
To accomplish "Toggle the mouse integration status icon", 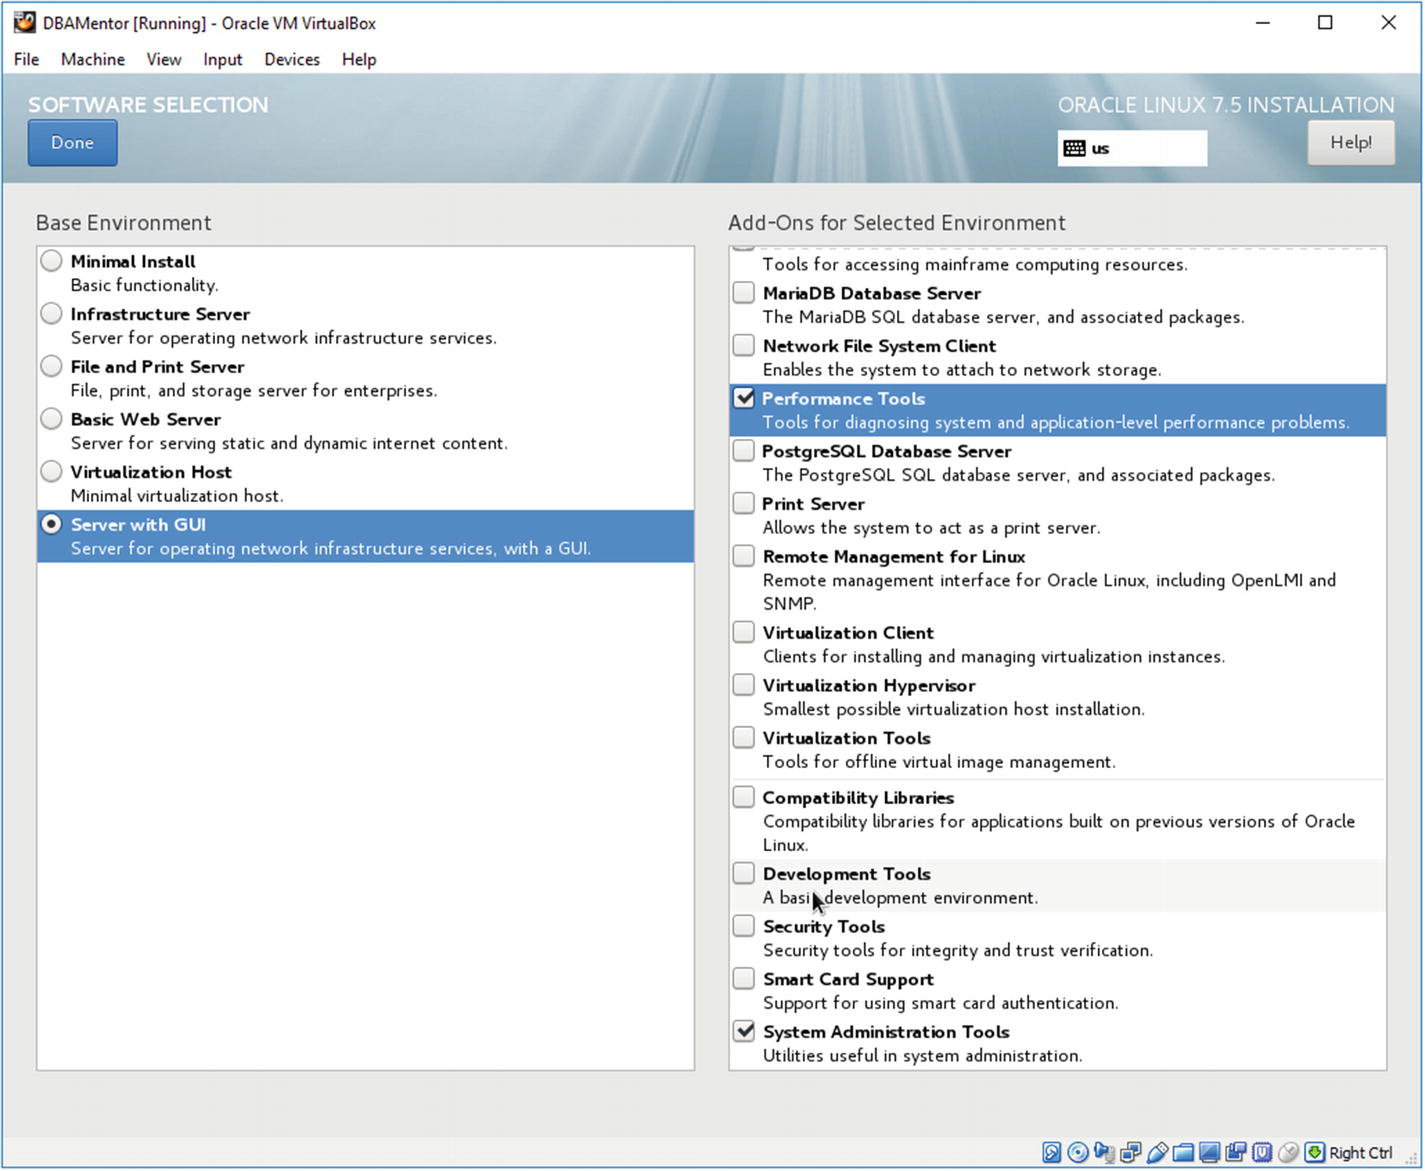I will point(1288,1152).
